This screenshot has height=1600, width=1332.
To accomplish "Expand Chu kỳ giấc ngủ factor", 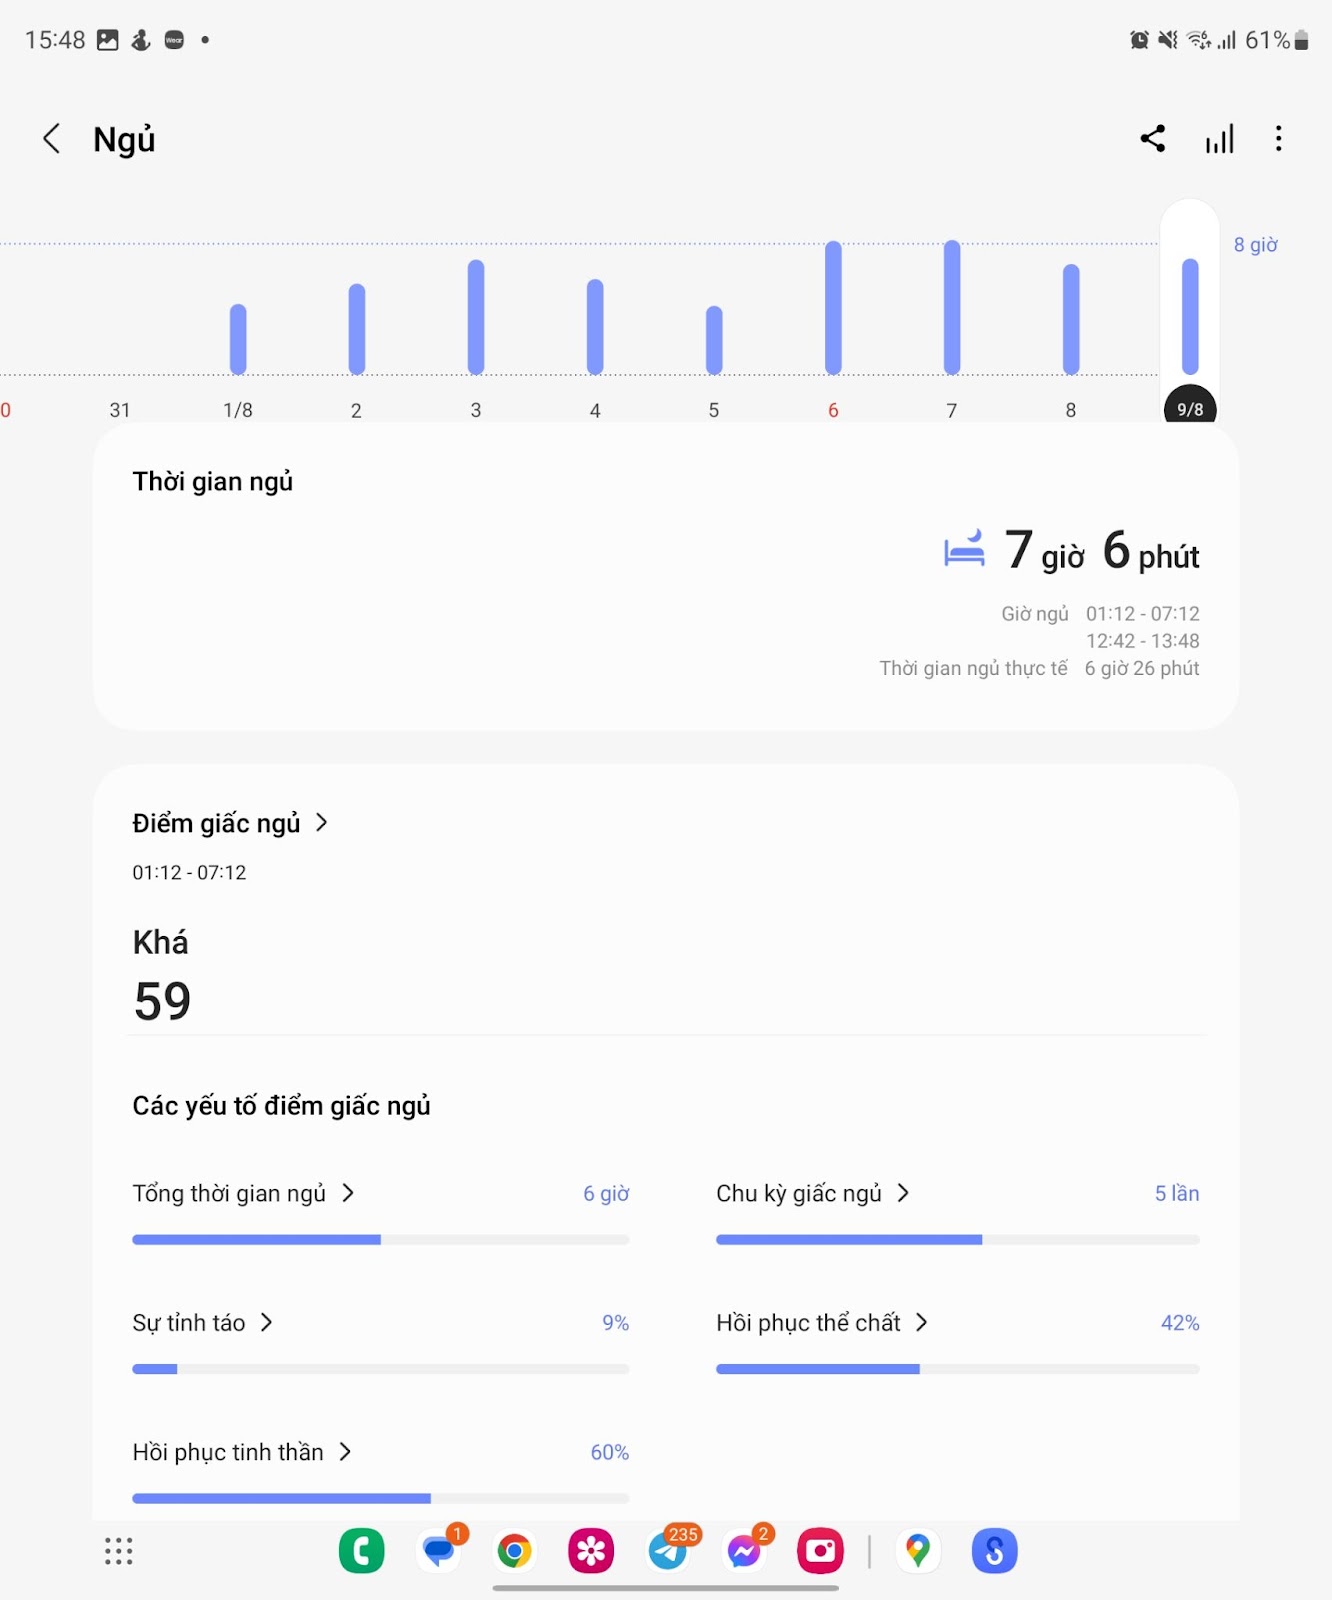I will 812,1193.
